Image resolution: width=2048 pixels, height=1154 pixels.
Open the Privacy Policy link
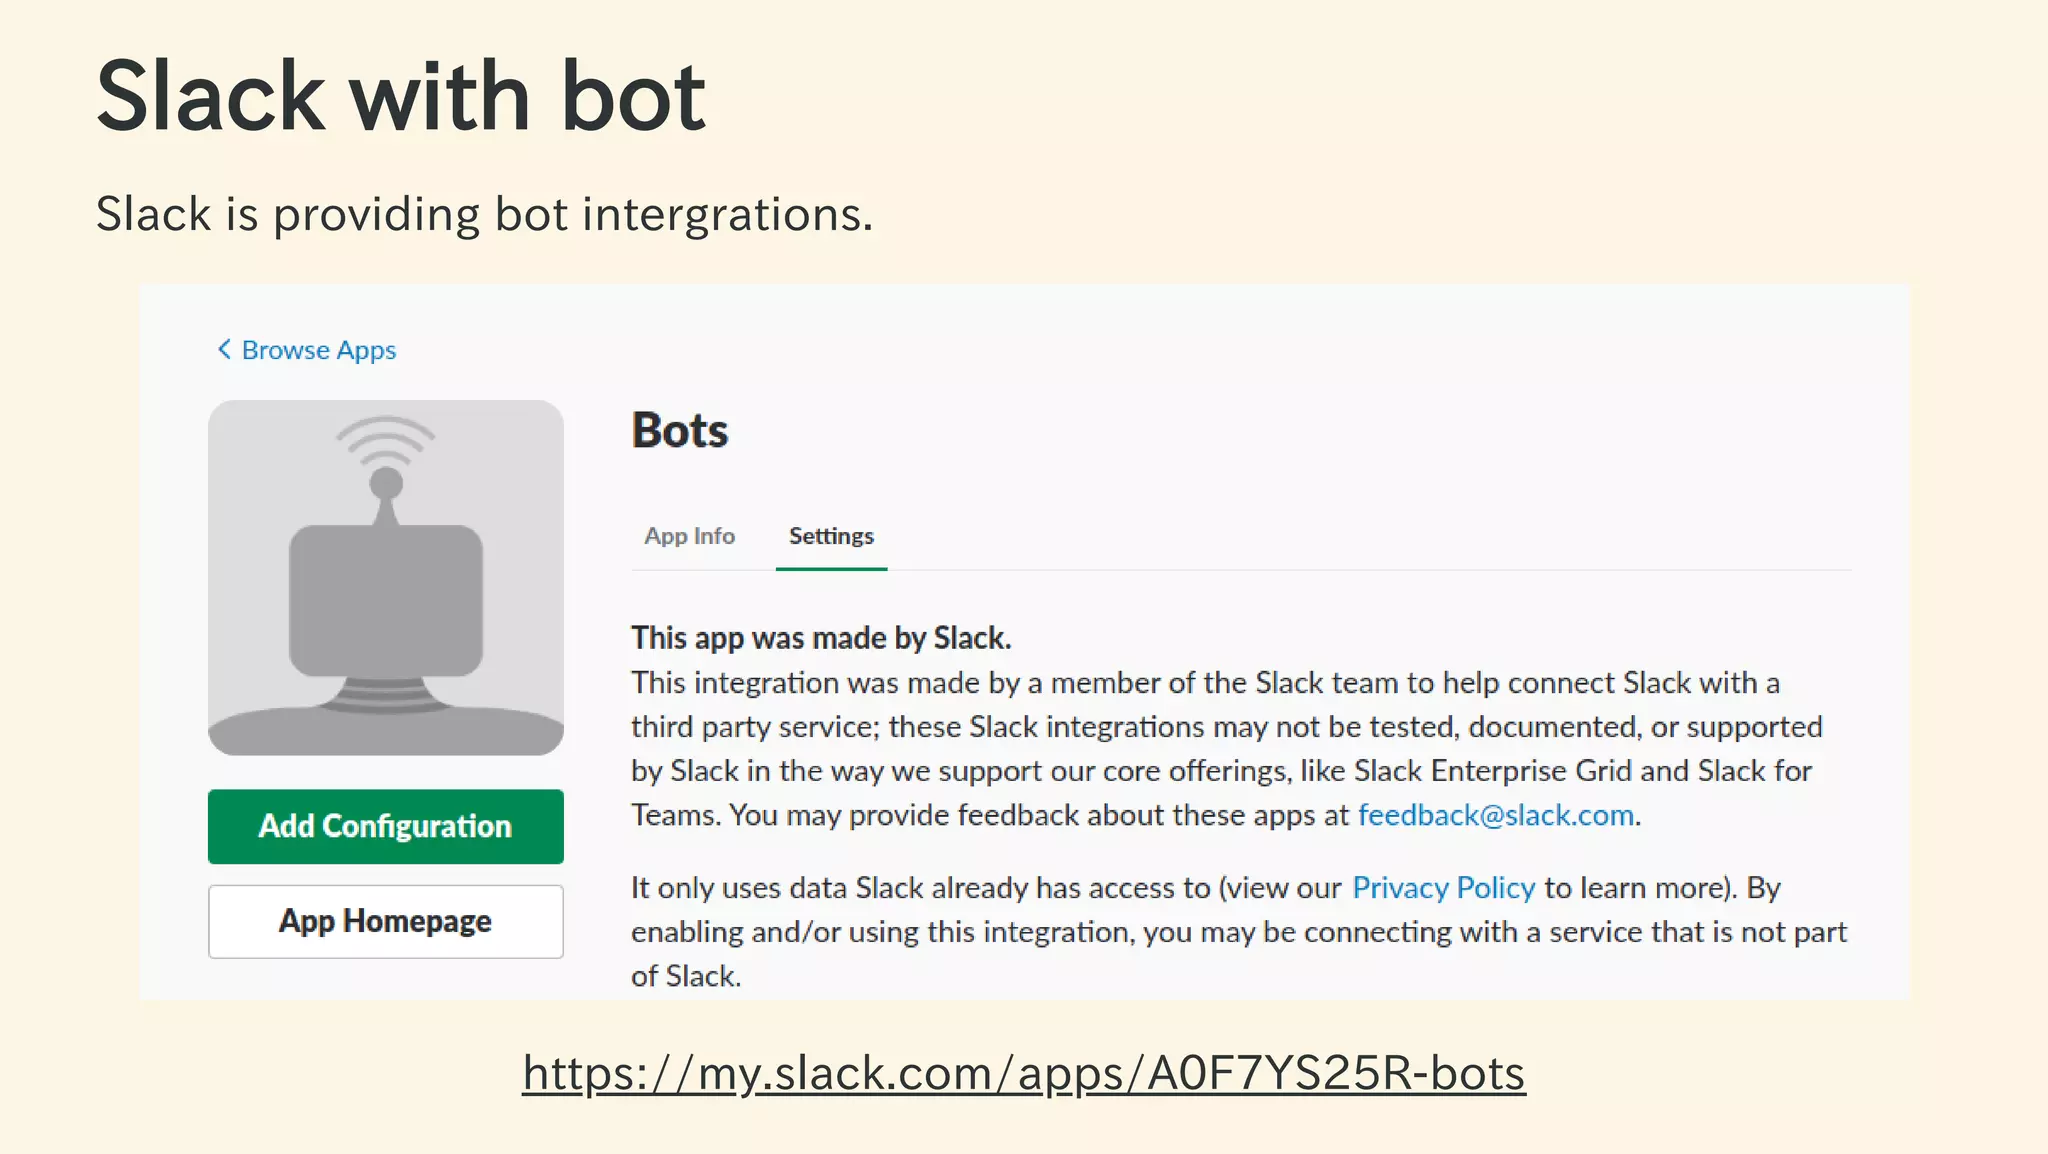[x=1443, y=888]
